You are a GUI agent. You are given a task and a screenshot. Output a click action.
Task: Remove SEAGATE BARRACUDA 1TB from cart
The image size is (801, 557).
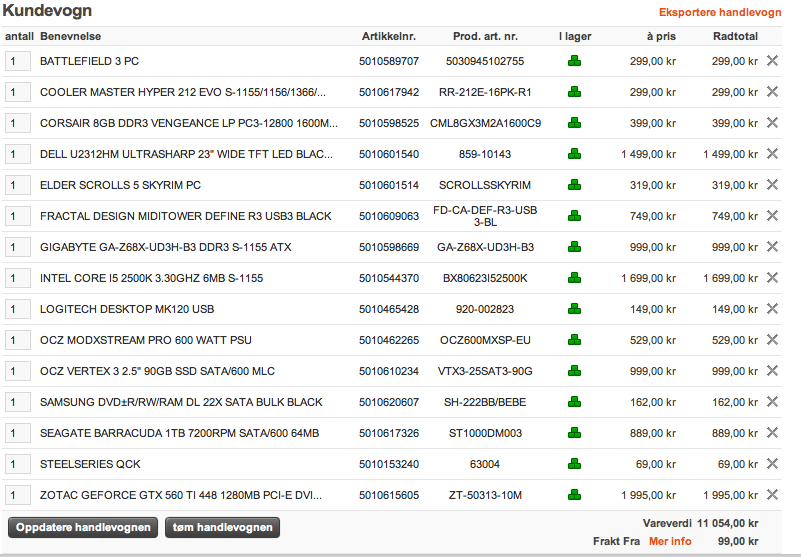[x=772, y=433]
